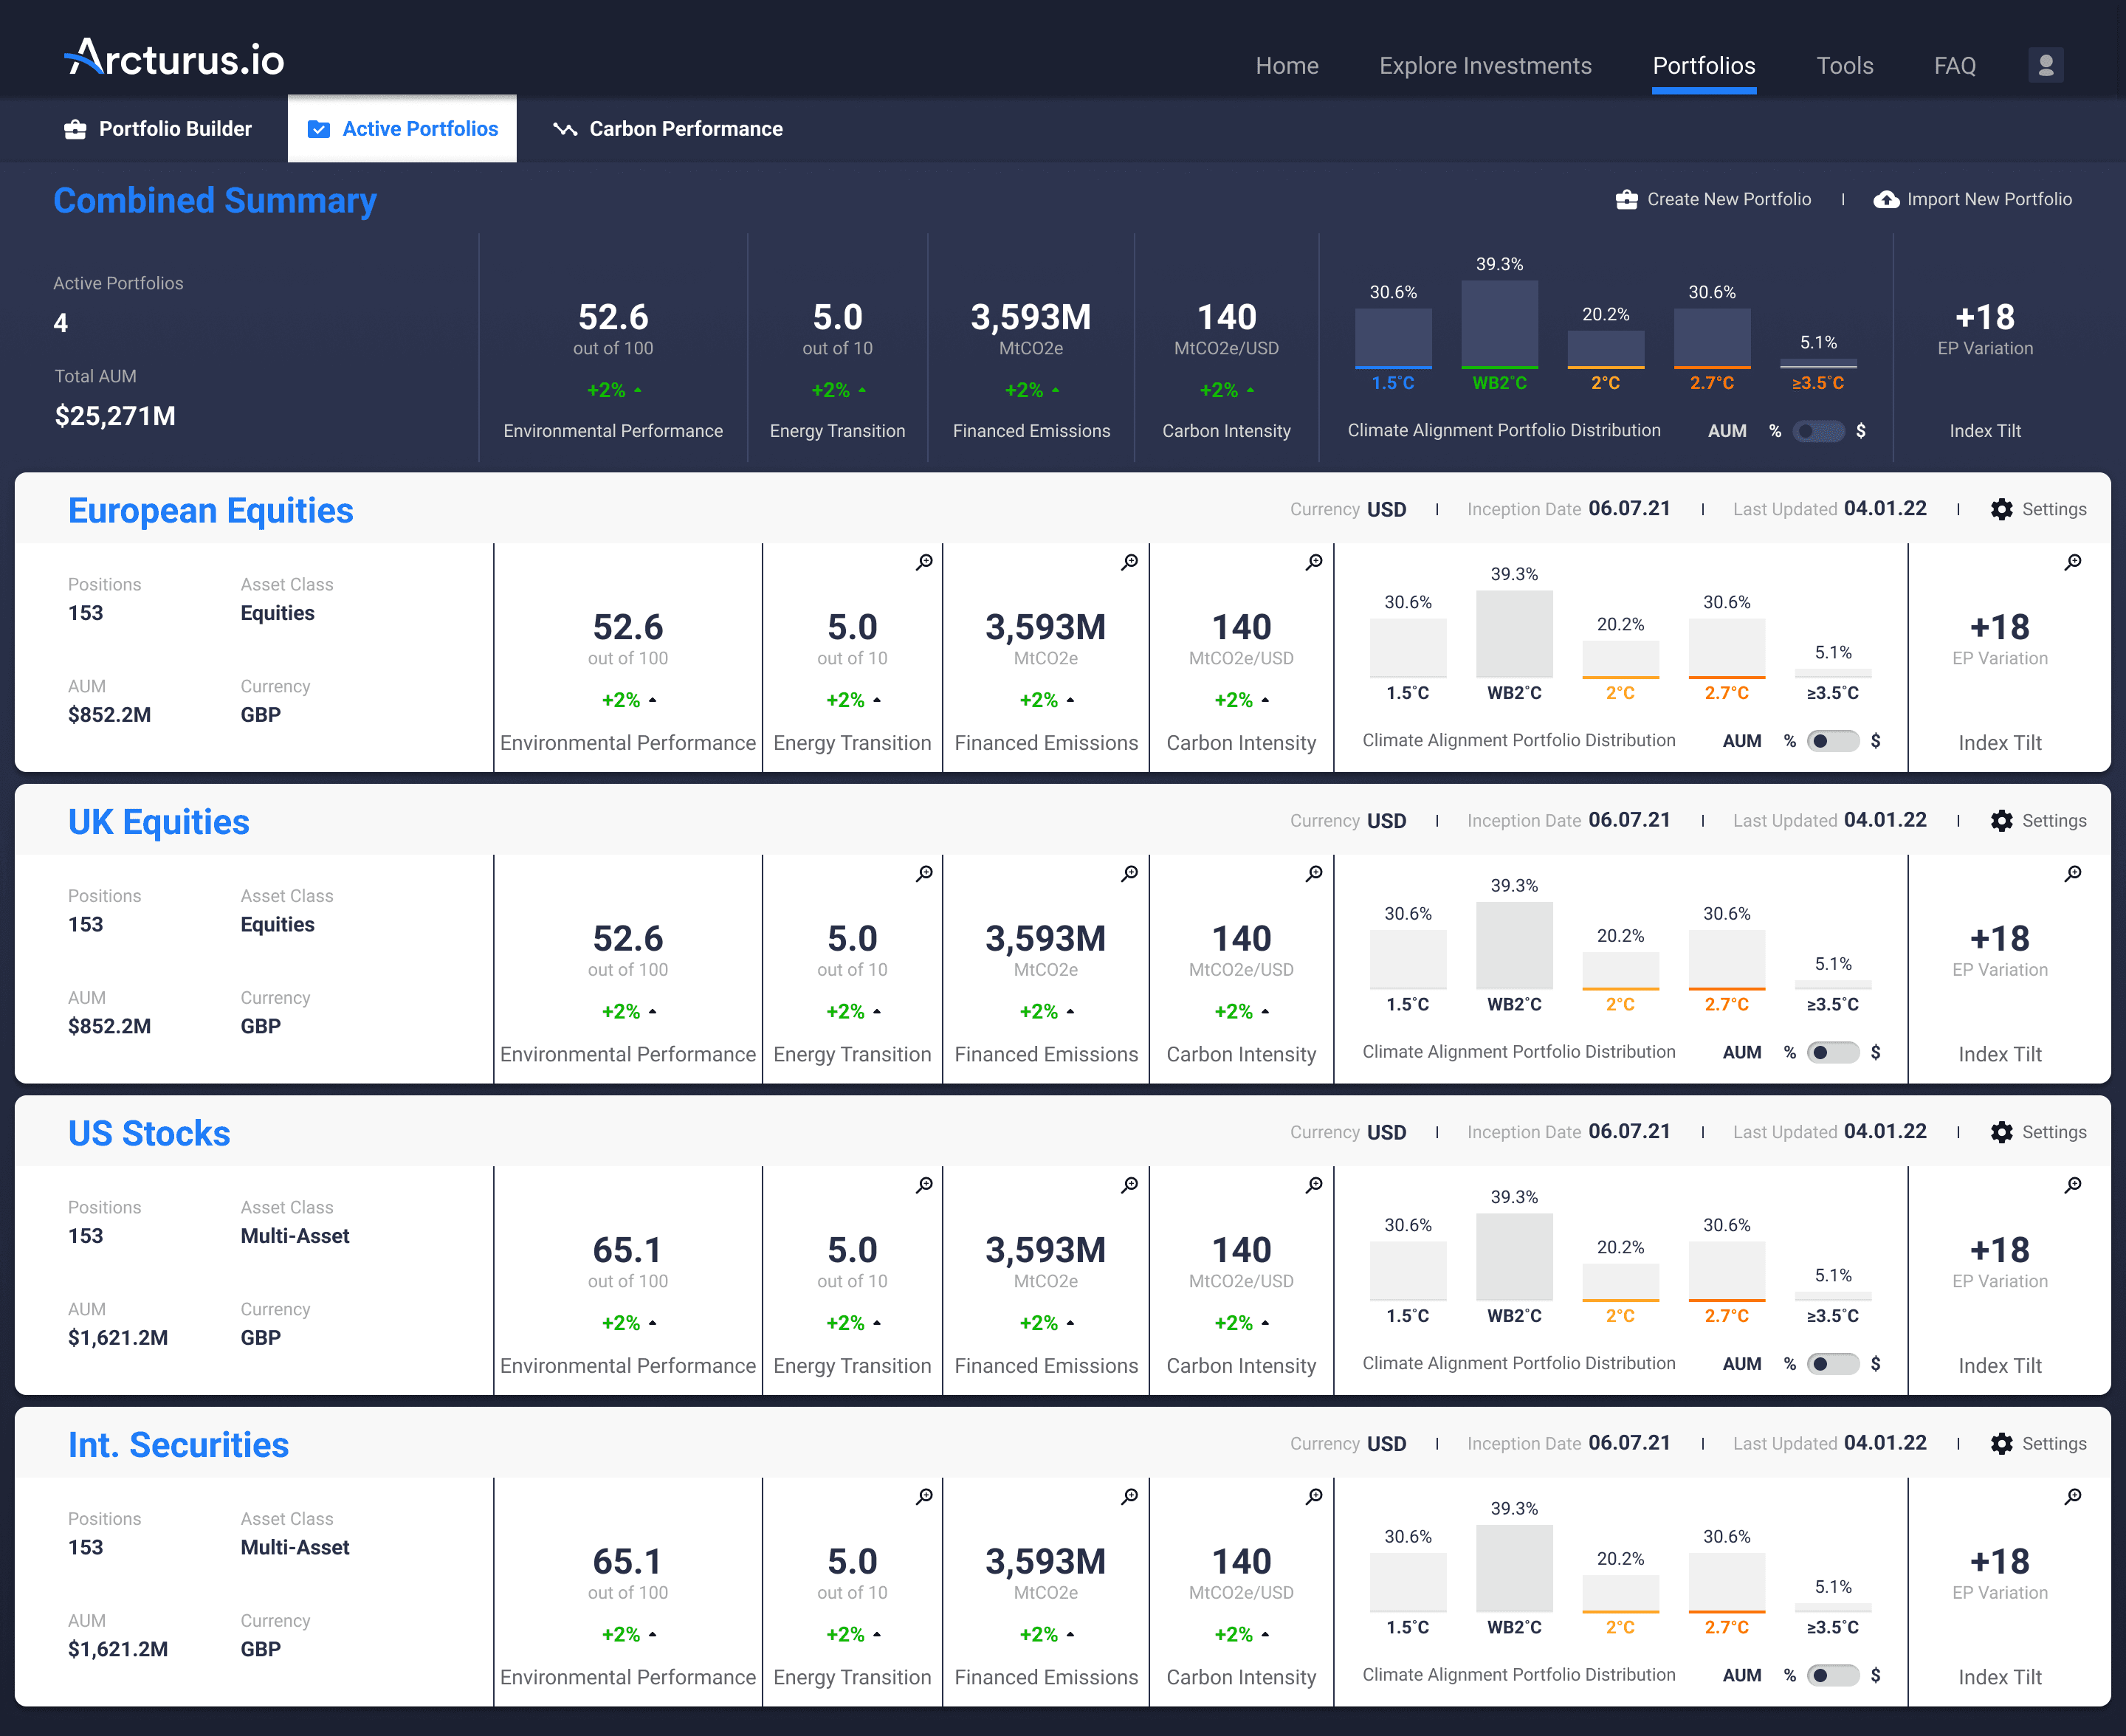Image resolution: width=2126 pixels, height=1736 pixels.
Task: Zoom into Int. Securities Carbon Intensity card
Action: 1314,1496
